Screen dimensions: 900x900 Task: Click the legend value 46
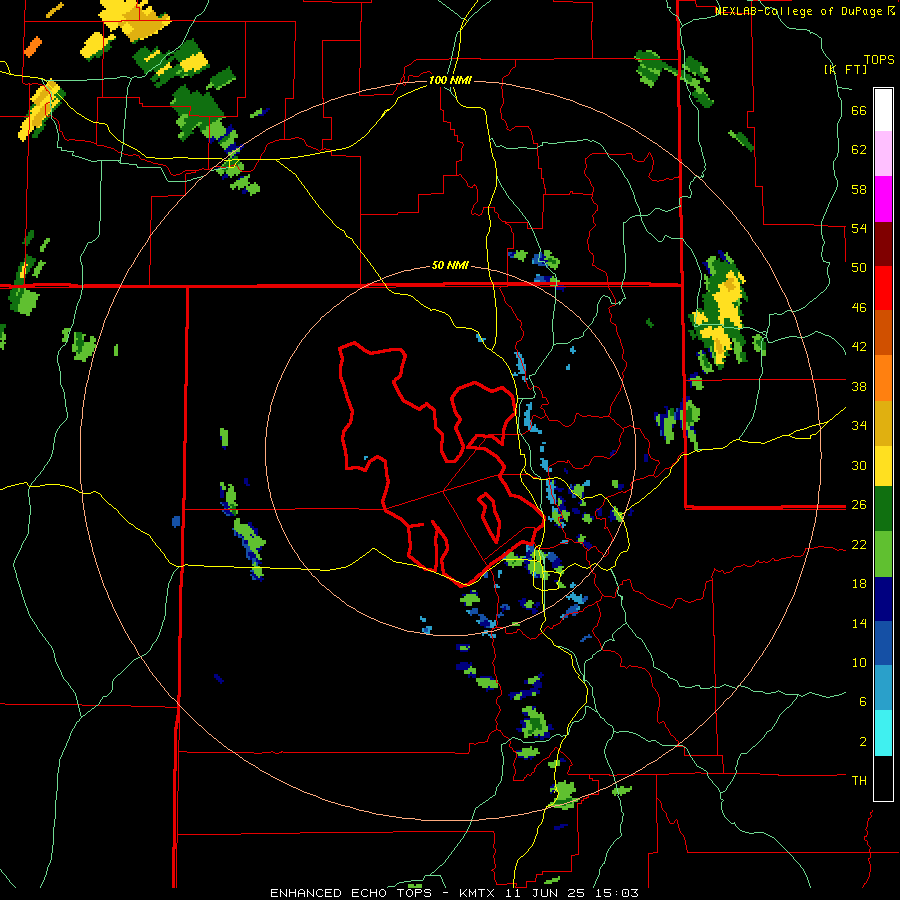[x=859, y=308]
